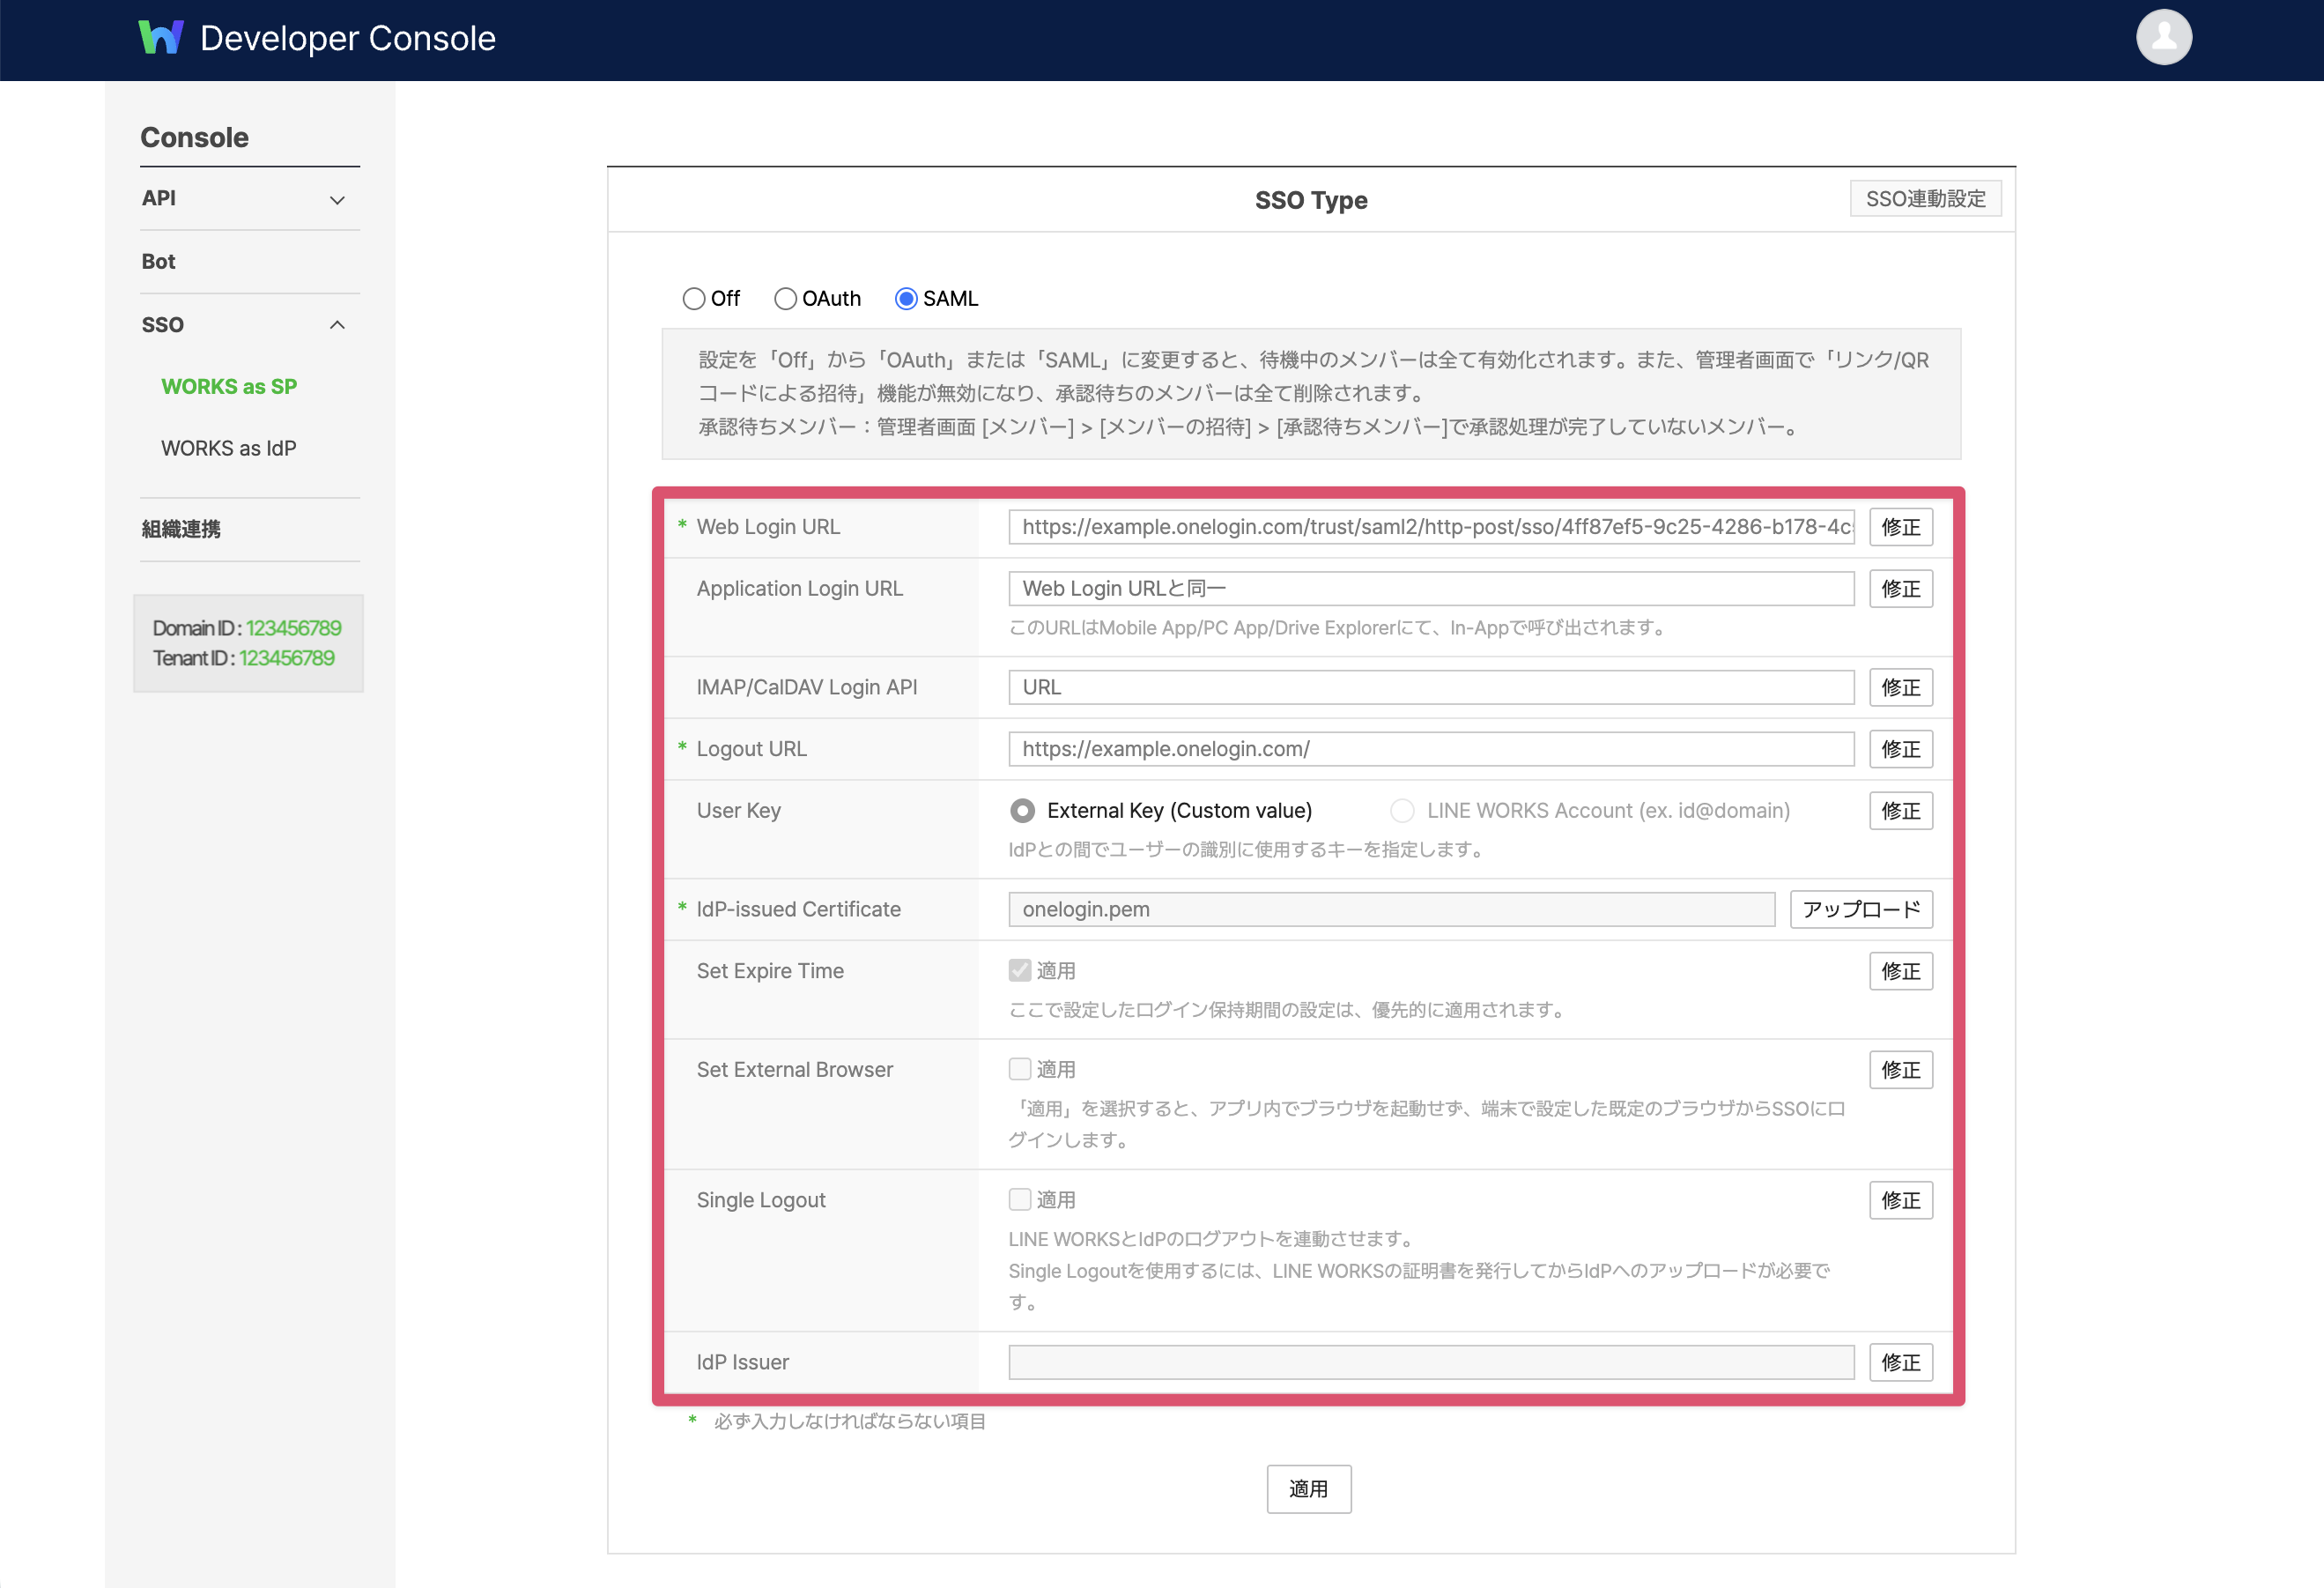Focus the Application Login URL input field

click(1430, 589)
